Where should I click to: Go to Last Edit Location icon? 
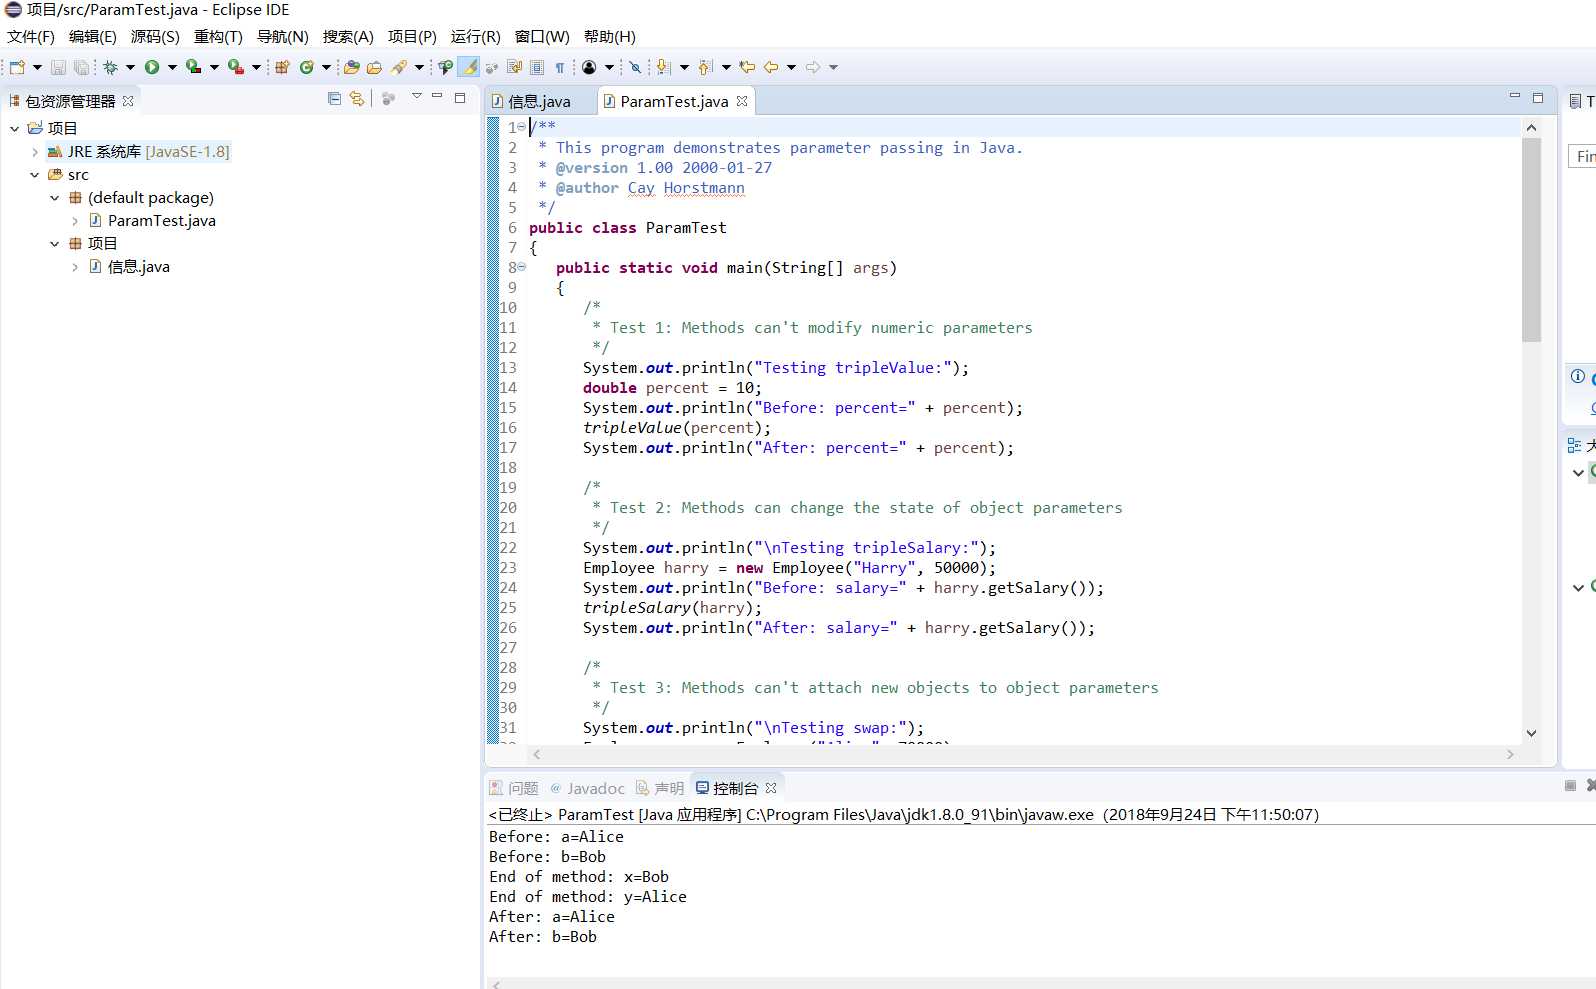(747, 67)
